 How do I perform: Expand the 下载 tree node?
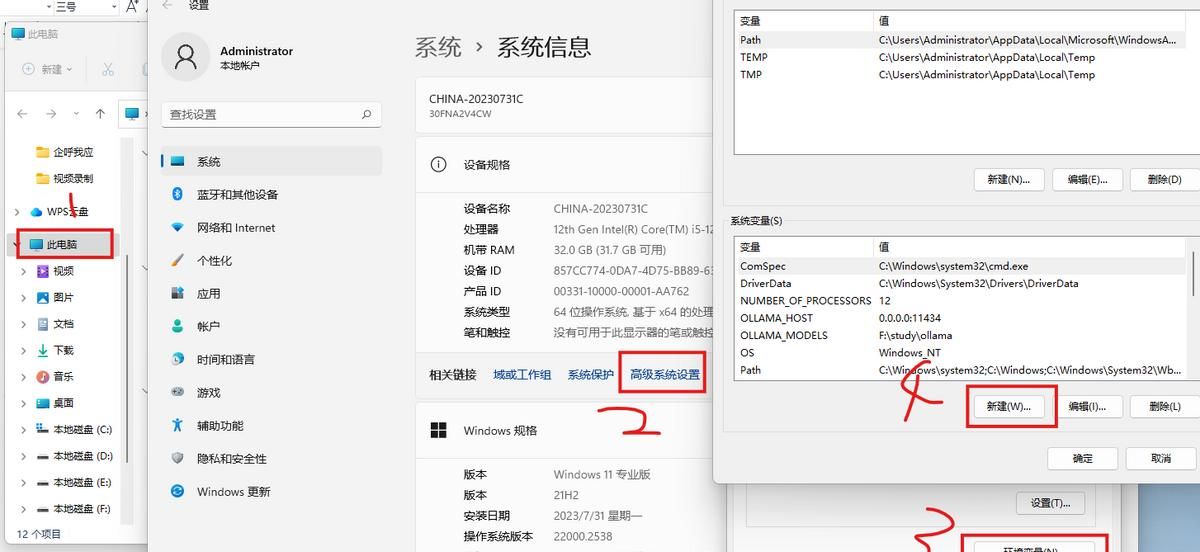[23, 350]
